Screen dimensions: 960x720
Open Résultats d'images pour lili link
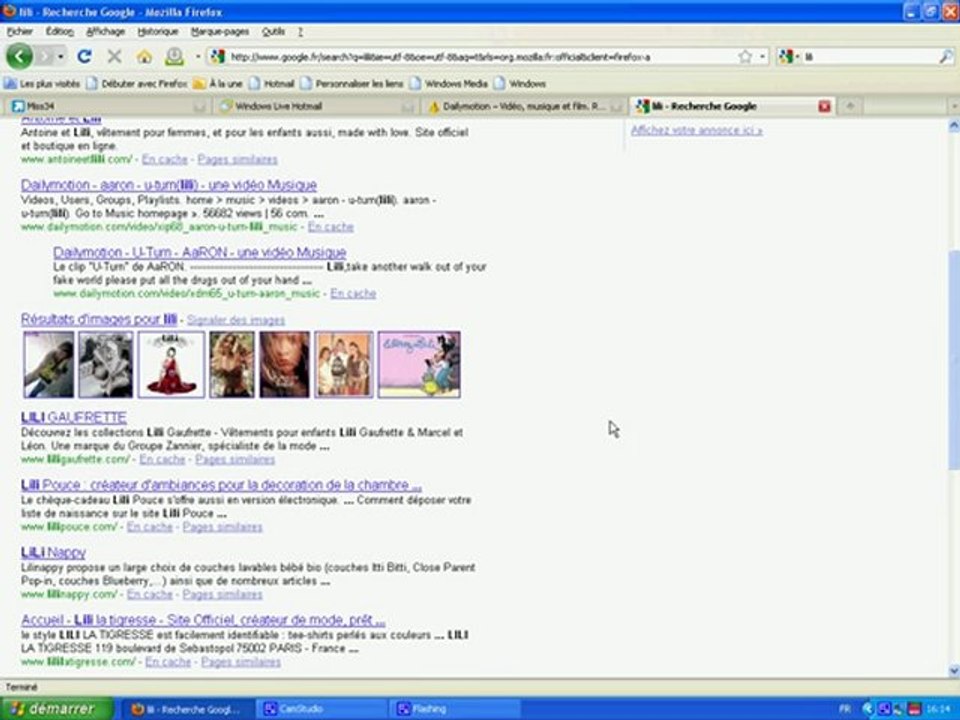(99, 319)
